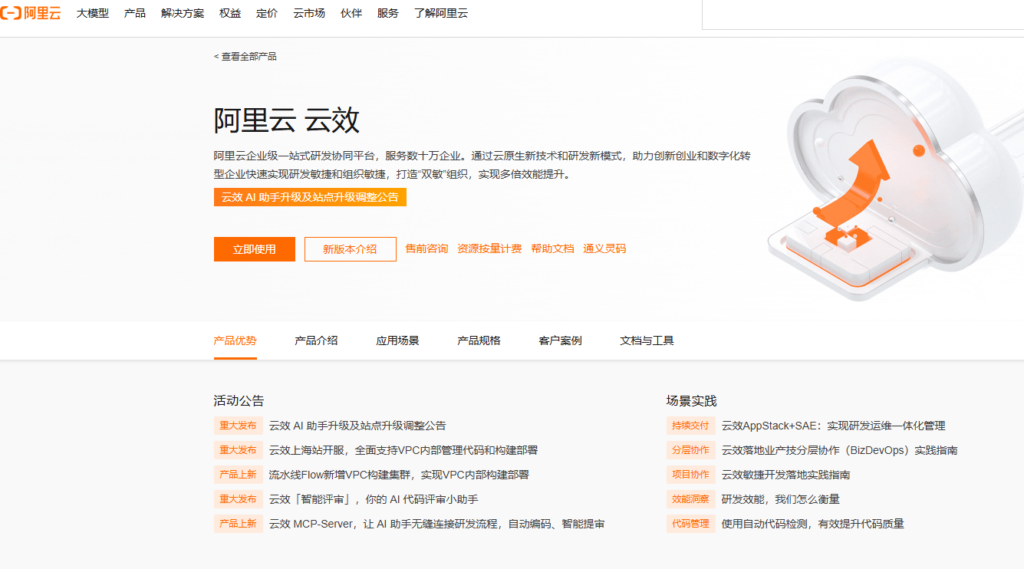
Task: Open the 定价 menu
Action: 266,13
